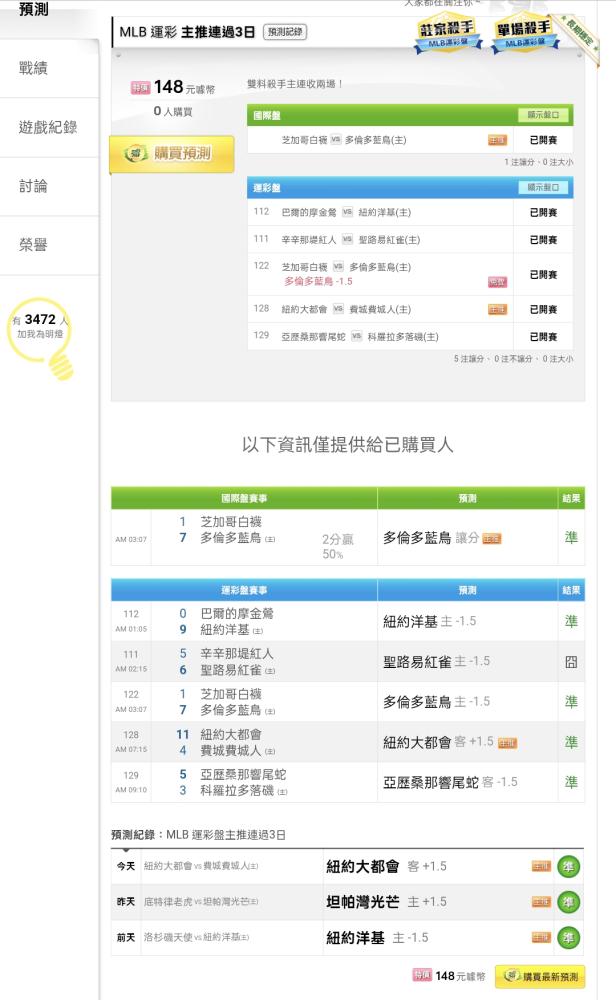The width and height of the screenshot is (616, 1000).
Task: Click the 2分贏 50% result text
Action: coord(337,547)
